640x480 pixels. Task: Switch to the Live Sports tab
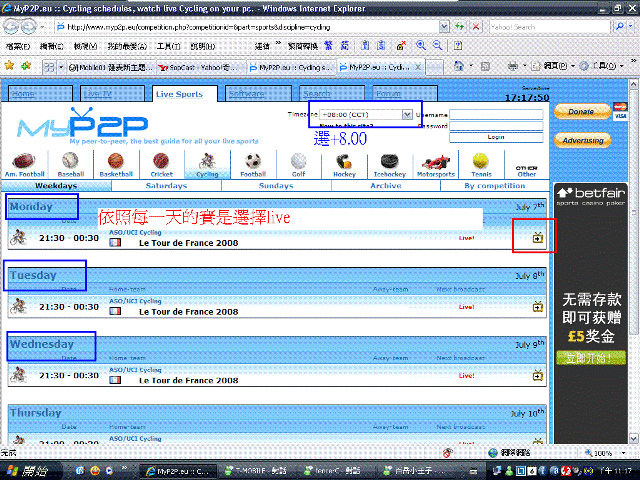pyautogui.click(x=184, y=94)
